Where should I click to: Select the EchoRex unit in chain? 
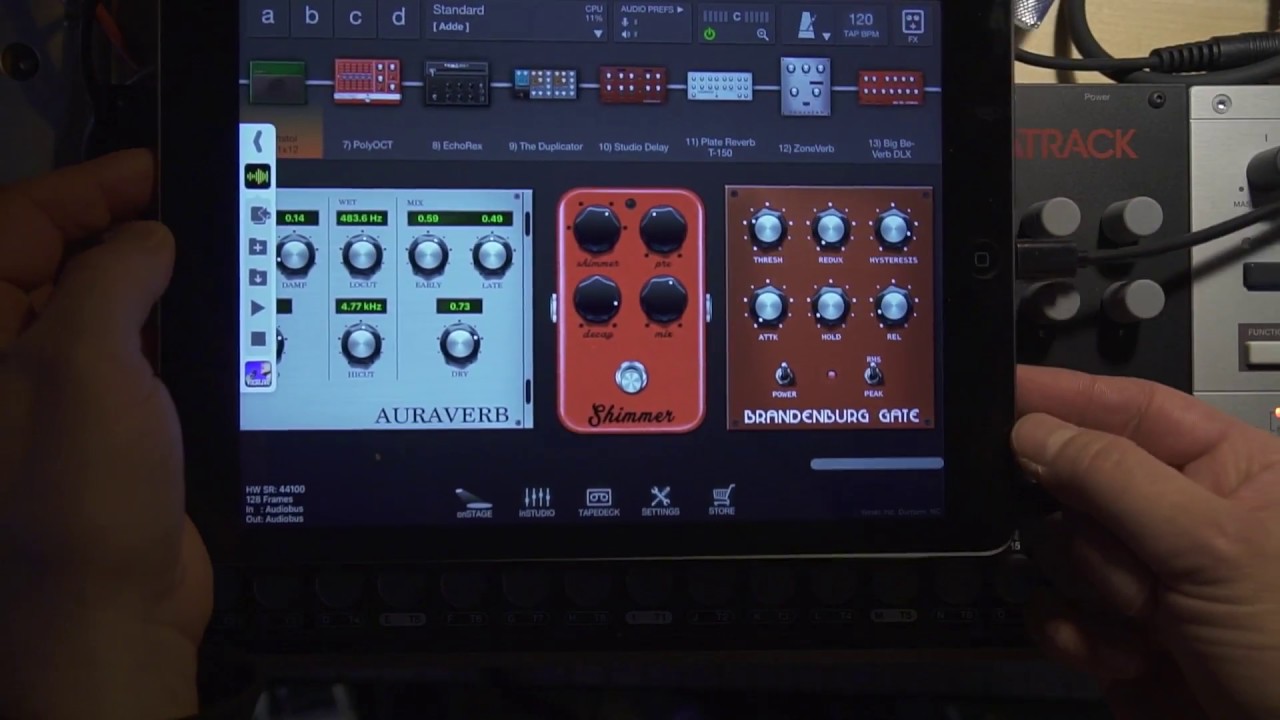[457, 84]
